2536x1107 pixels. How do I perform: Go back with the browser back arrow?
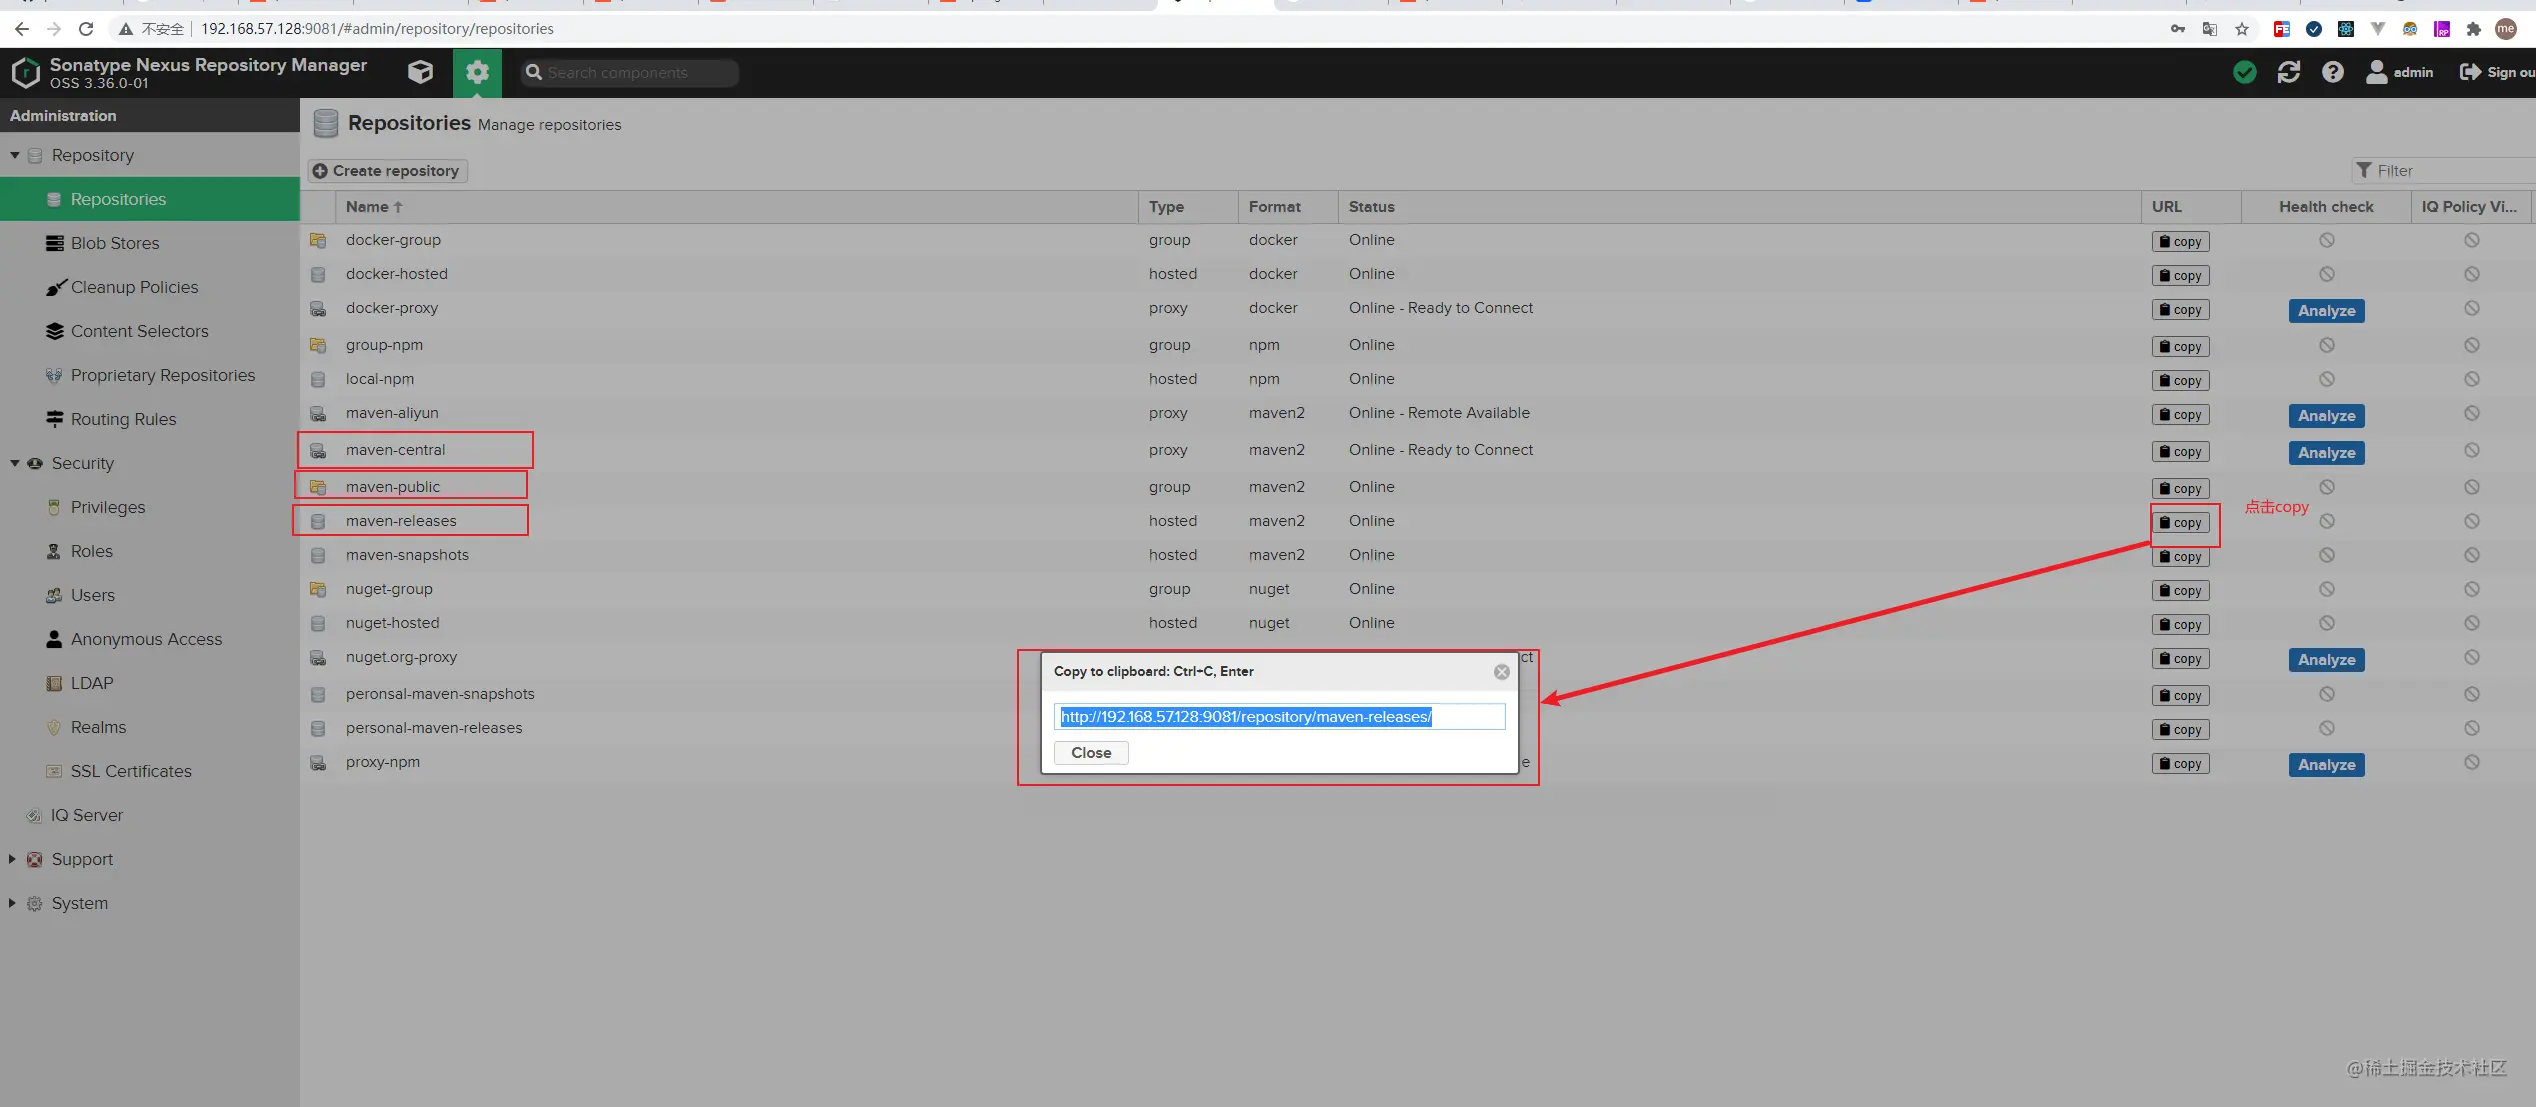pos(21,29)
